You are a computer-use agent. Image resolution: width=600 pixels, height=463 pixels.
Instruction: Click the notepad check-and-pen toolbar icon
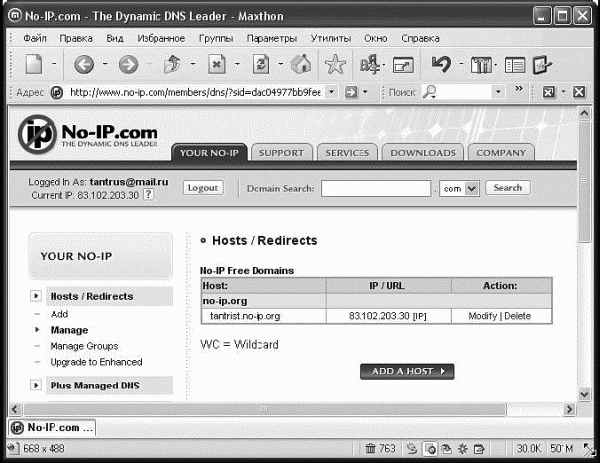pos(542,65)
